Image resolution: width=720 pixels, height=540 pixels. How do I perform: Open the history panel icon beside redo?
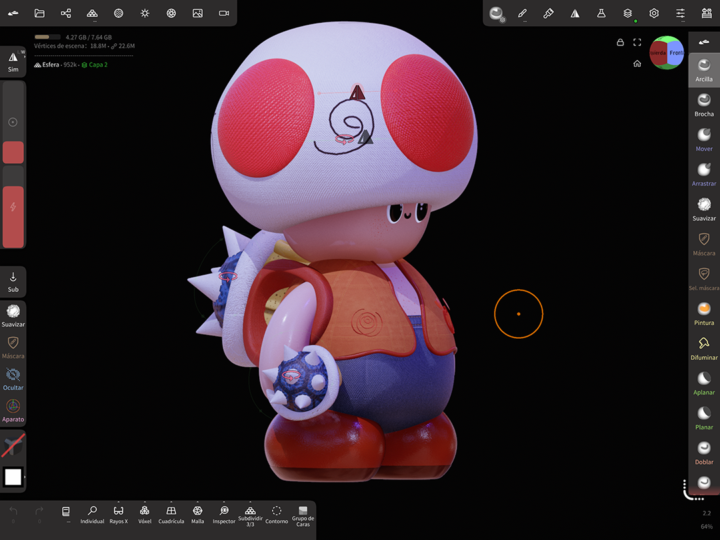[66, 512]
